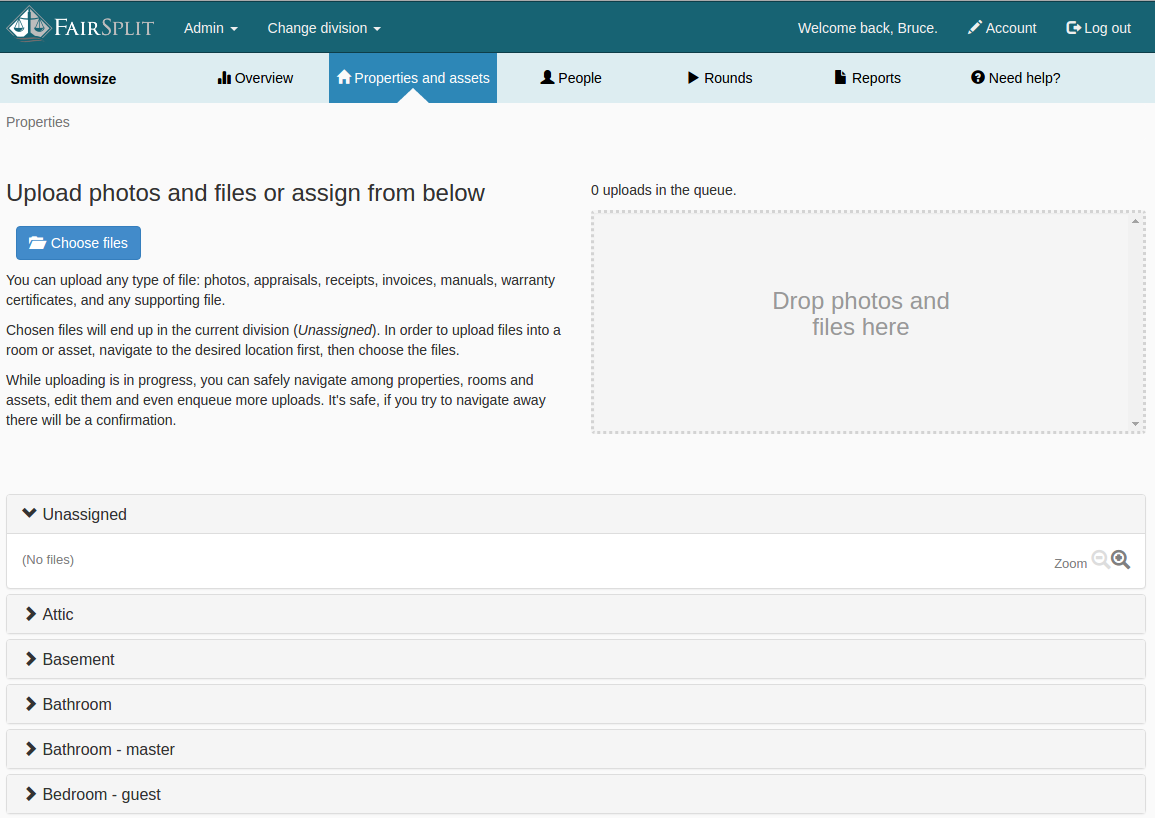
Task: Expand the Bathroom - master section
Action: (x=108, y=749)
